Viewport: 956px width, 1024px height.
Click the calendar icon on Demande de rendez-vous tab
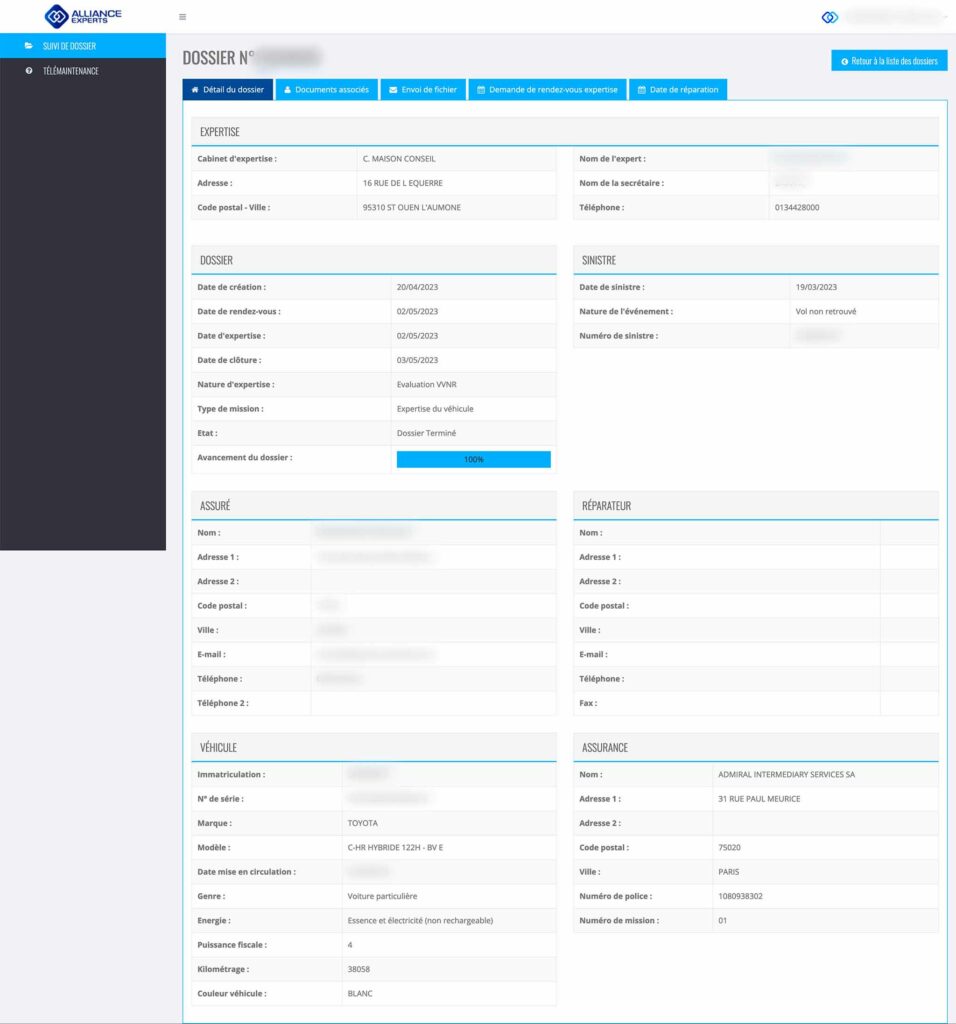[x=481, y=90]
